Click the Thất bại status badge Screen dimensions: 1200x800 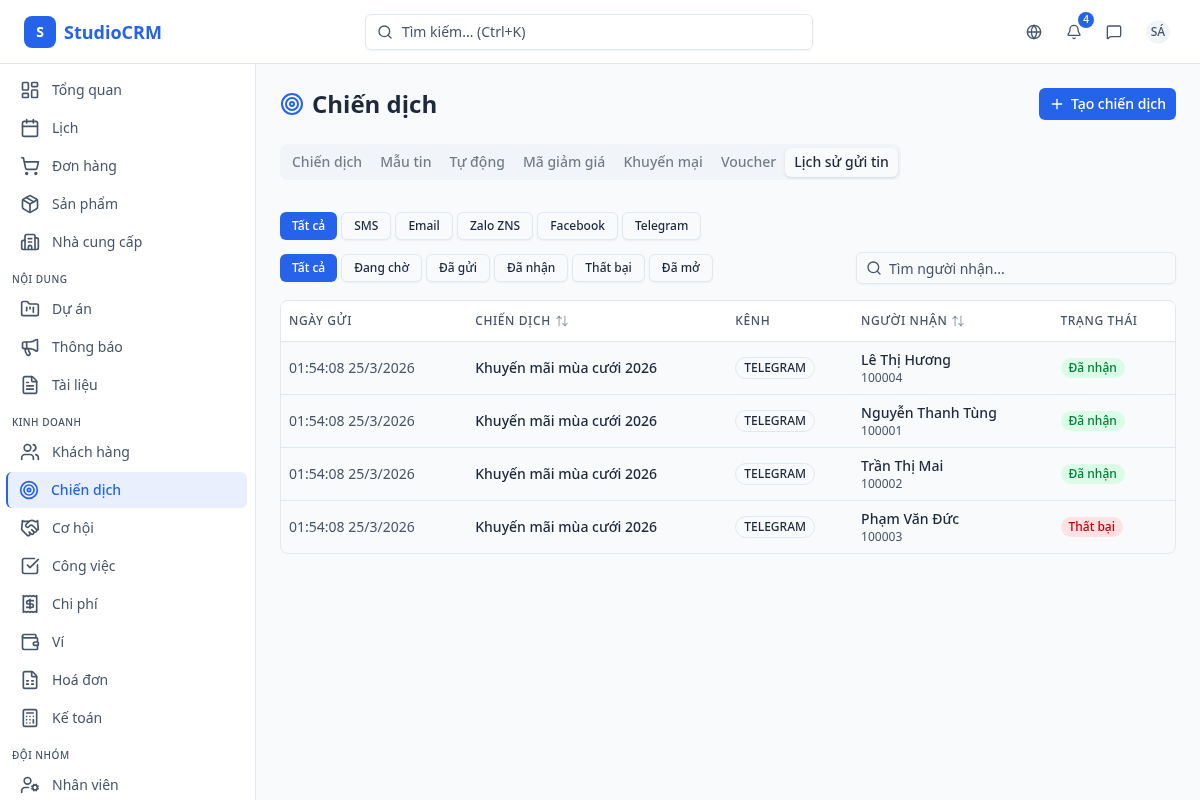[x=1091, y=527]
